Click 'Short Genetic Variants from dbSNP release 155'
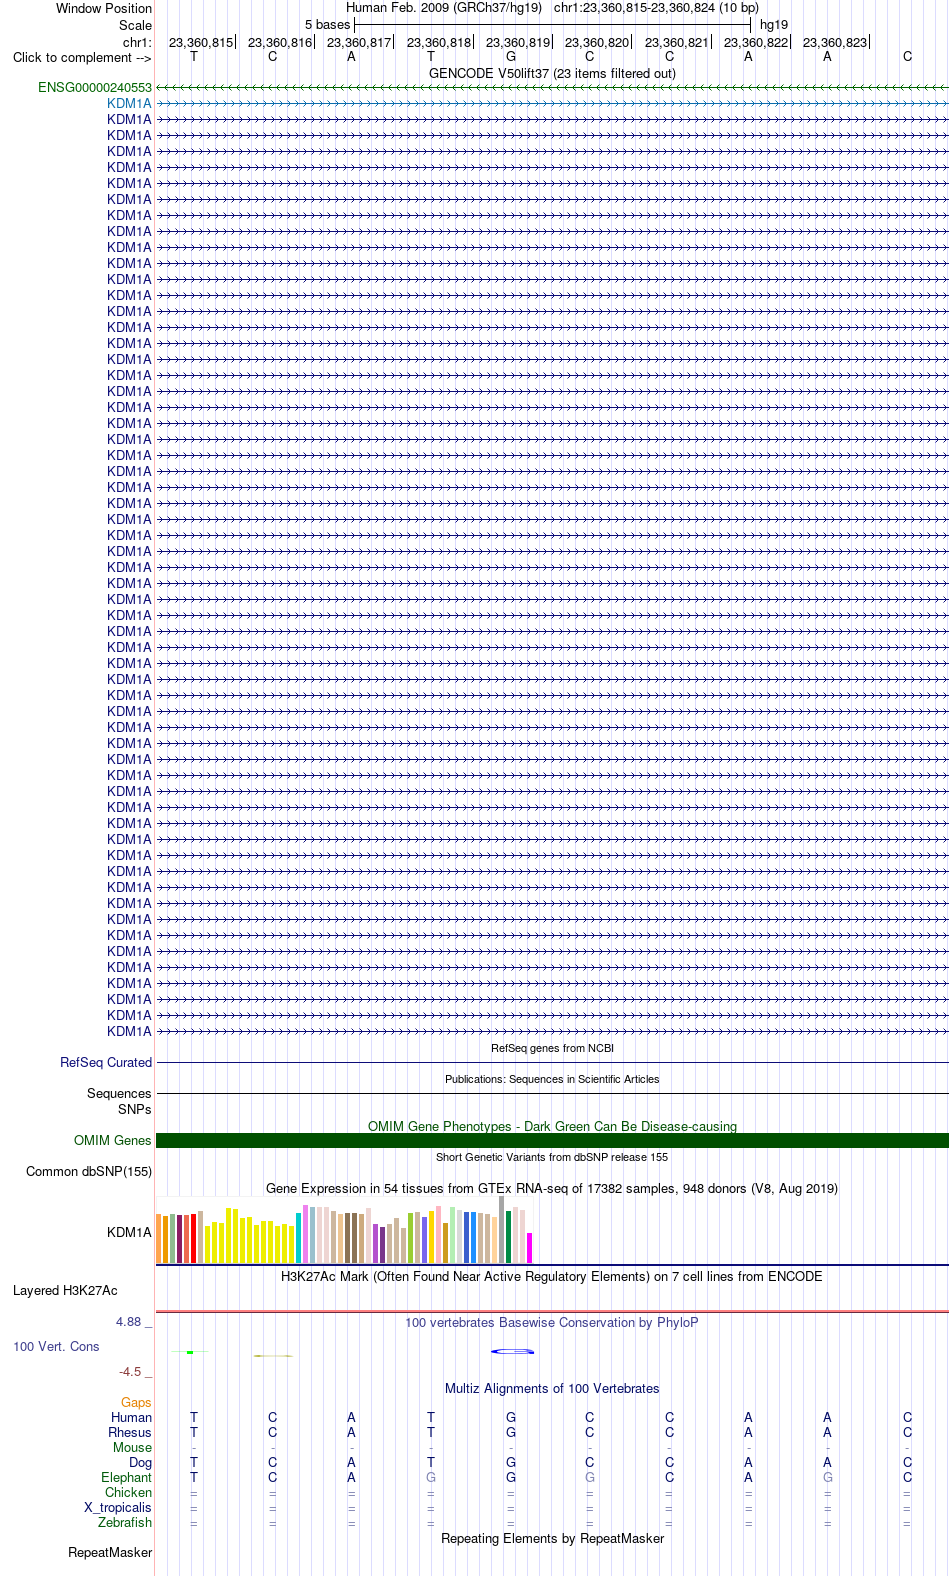The width and height of the screenshot is (950, 1576). 552,1158
